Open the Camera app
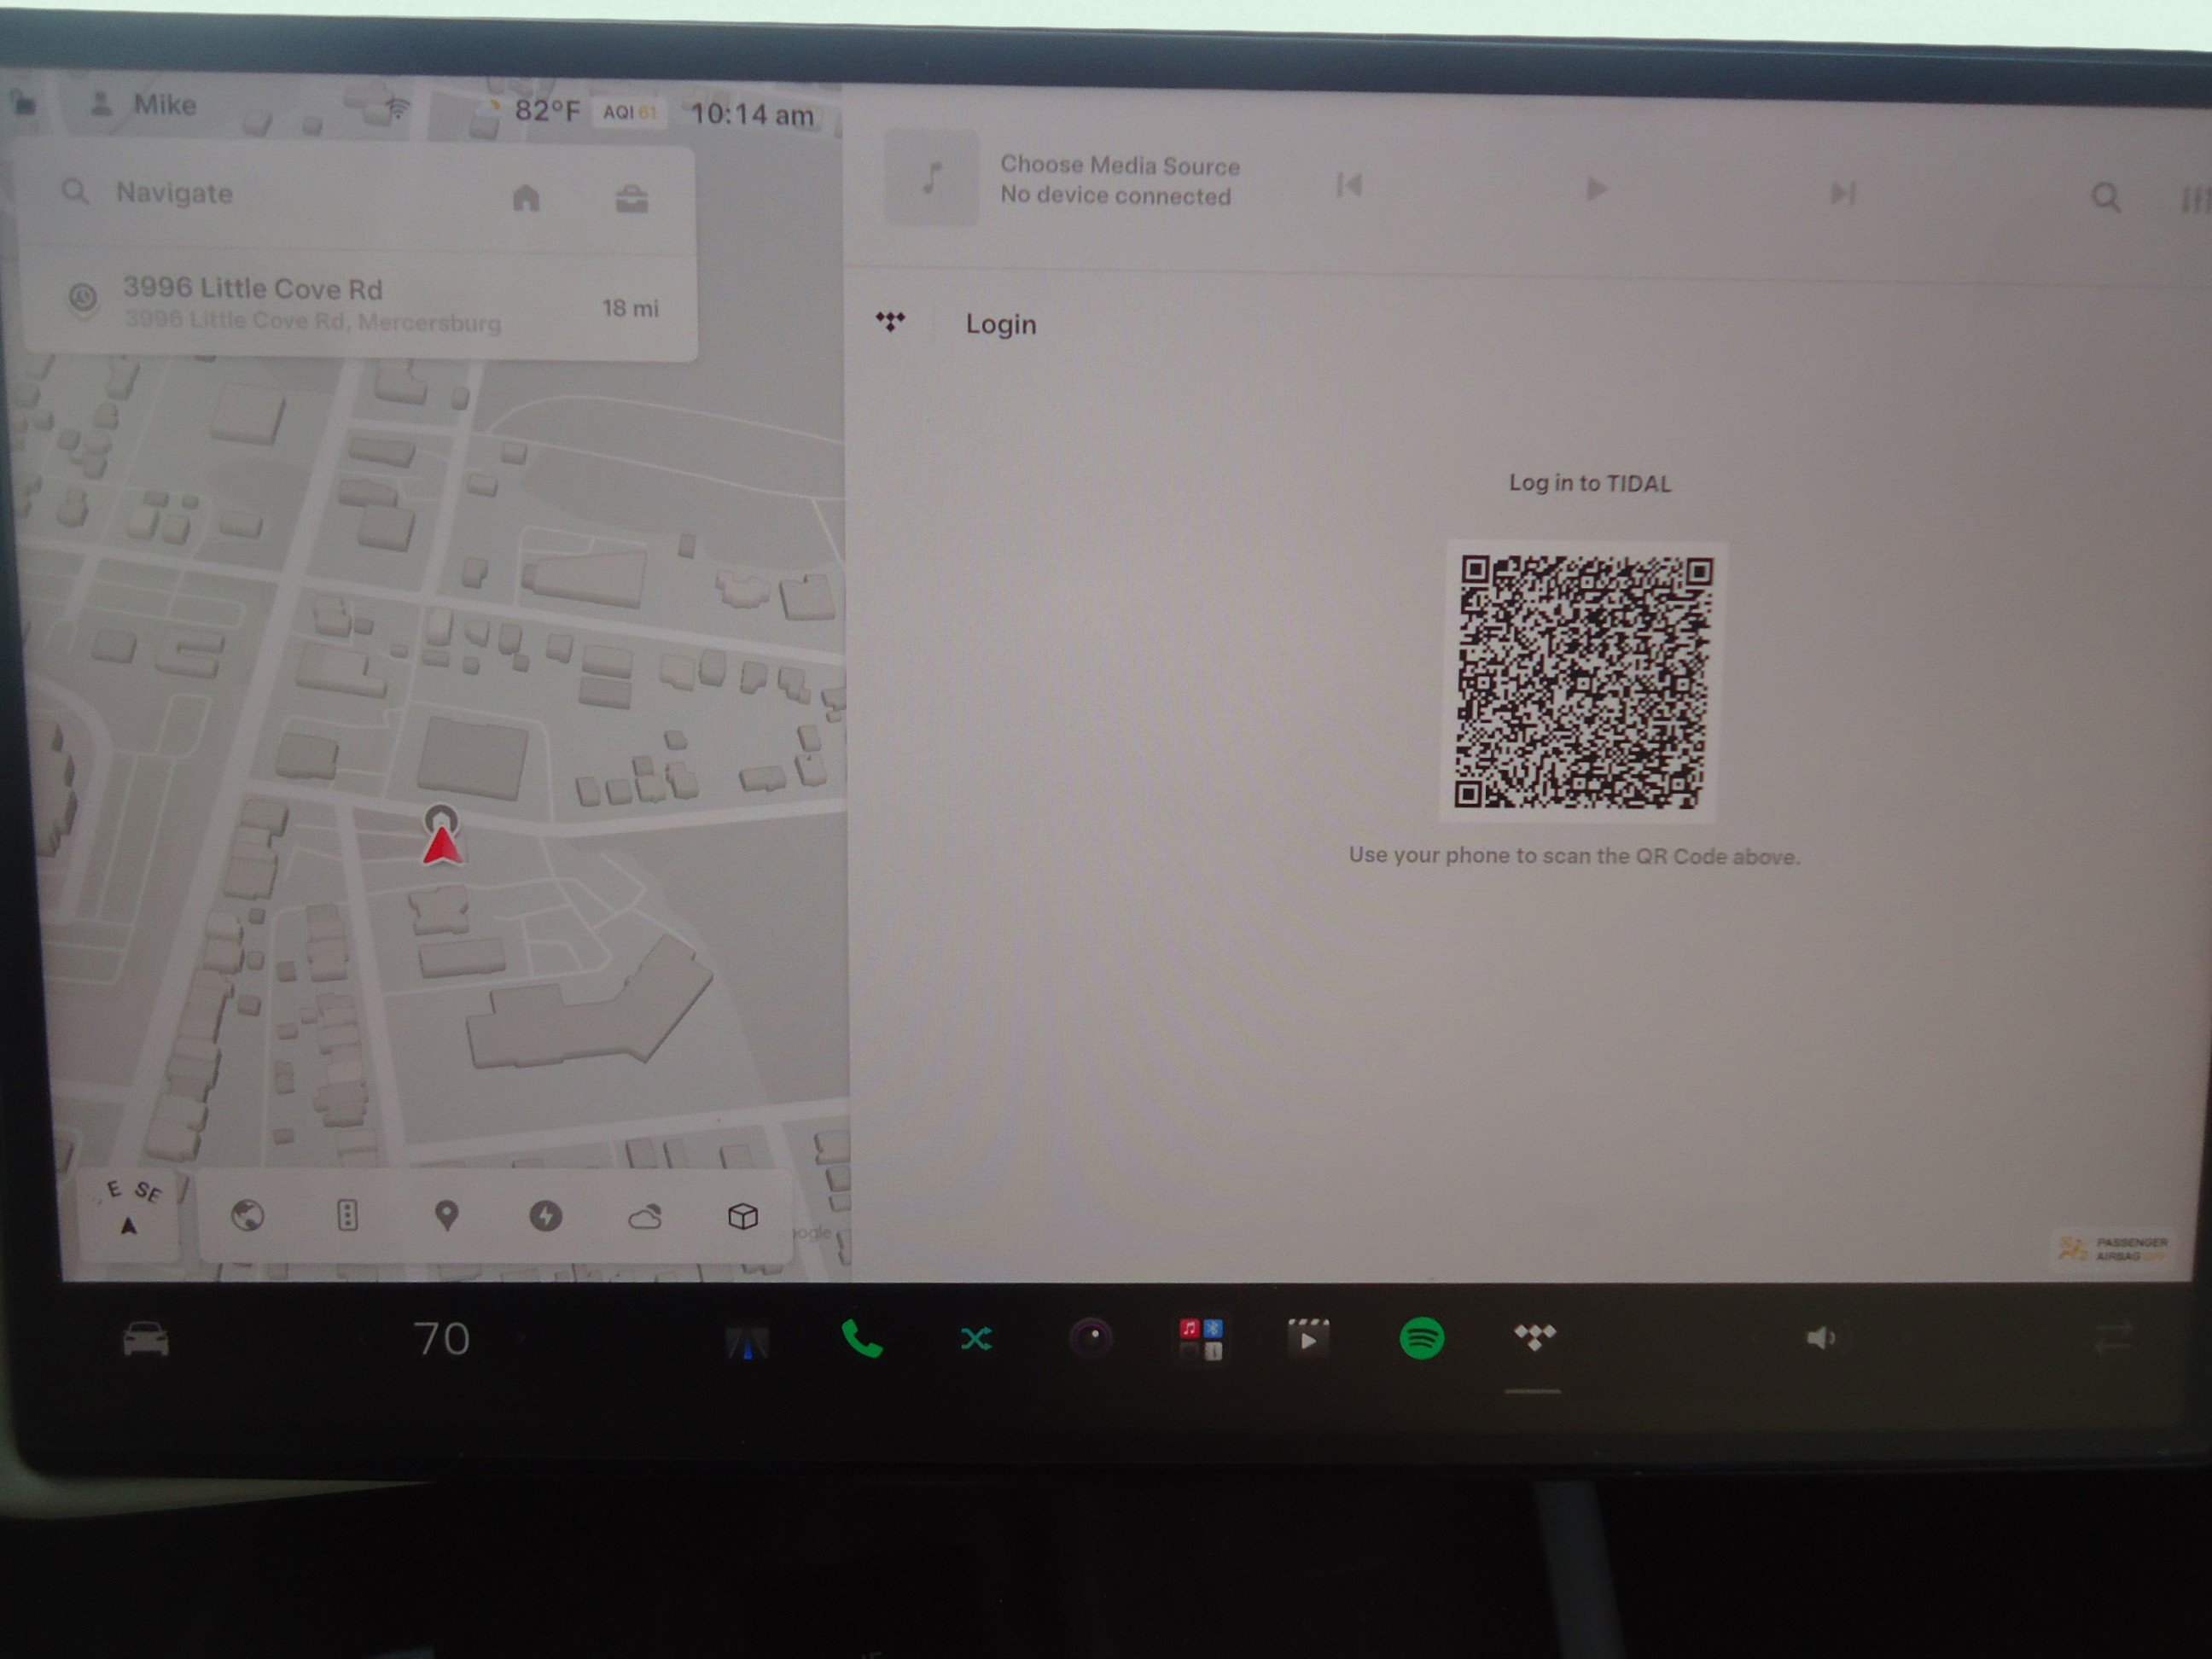 pyautogui.click(x=1091, y=1338)
